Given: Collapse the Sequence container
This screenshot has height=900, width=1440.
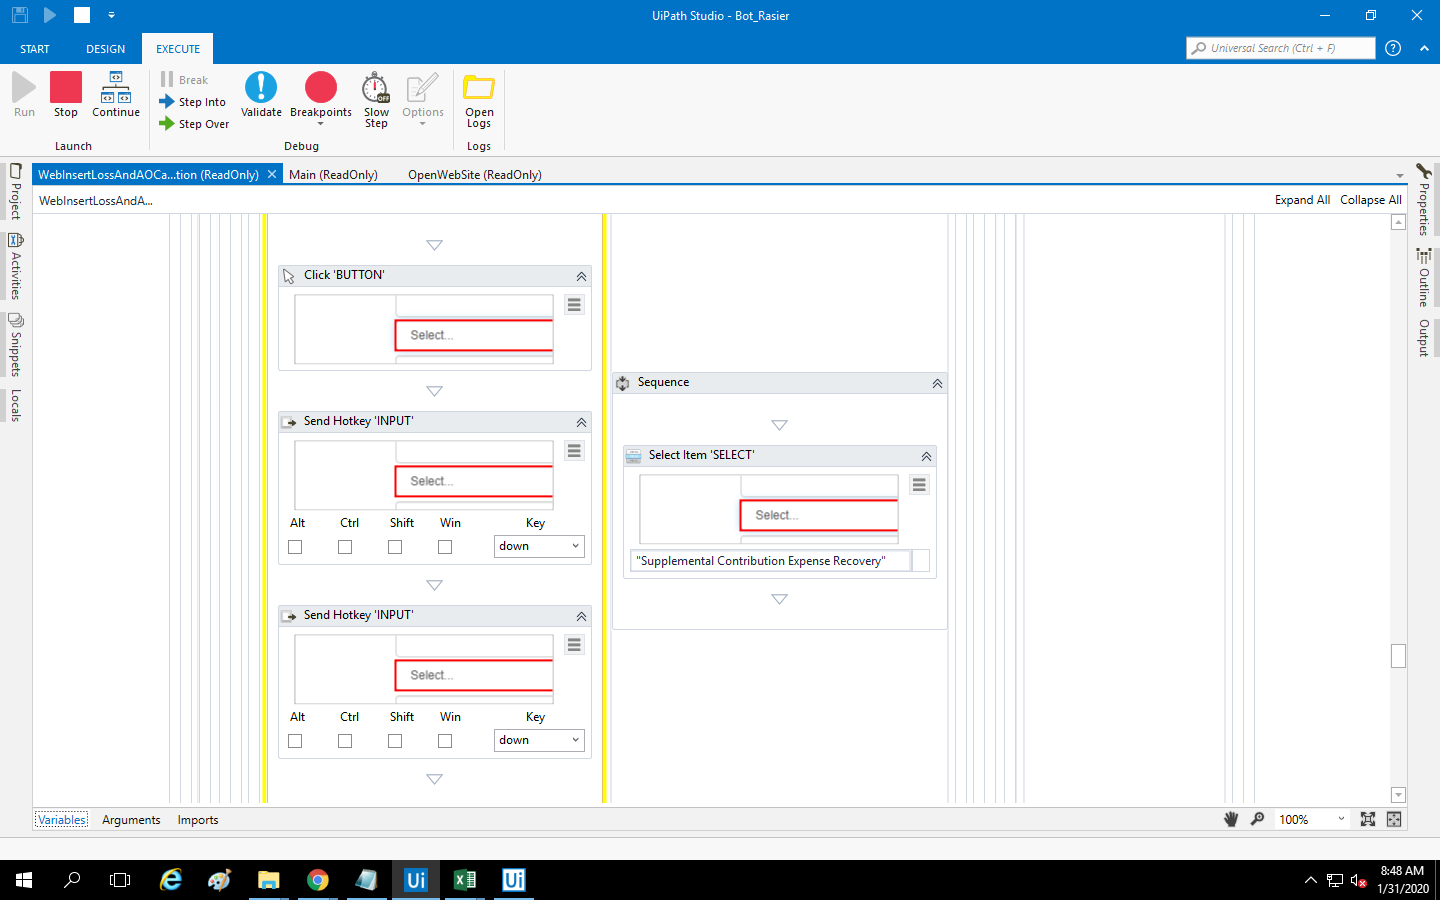Looking at the screenshot, I should click(x=937, y=383).
